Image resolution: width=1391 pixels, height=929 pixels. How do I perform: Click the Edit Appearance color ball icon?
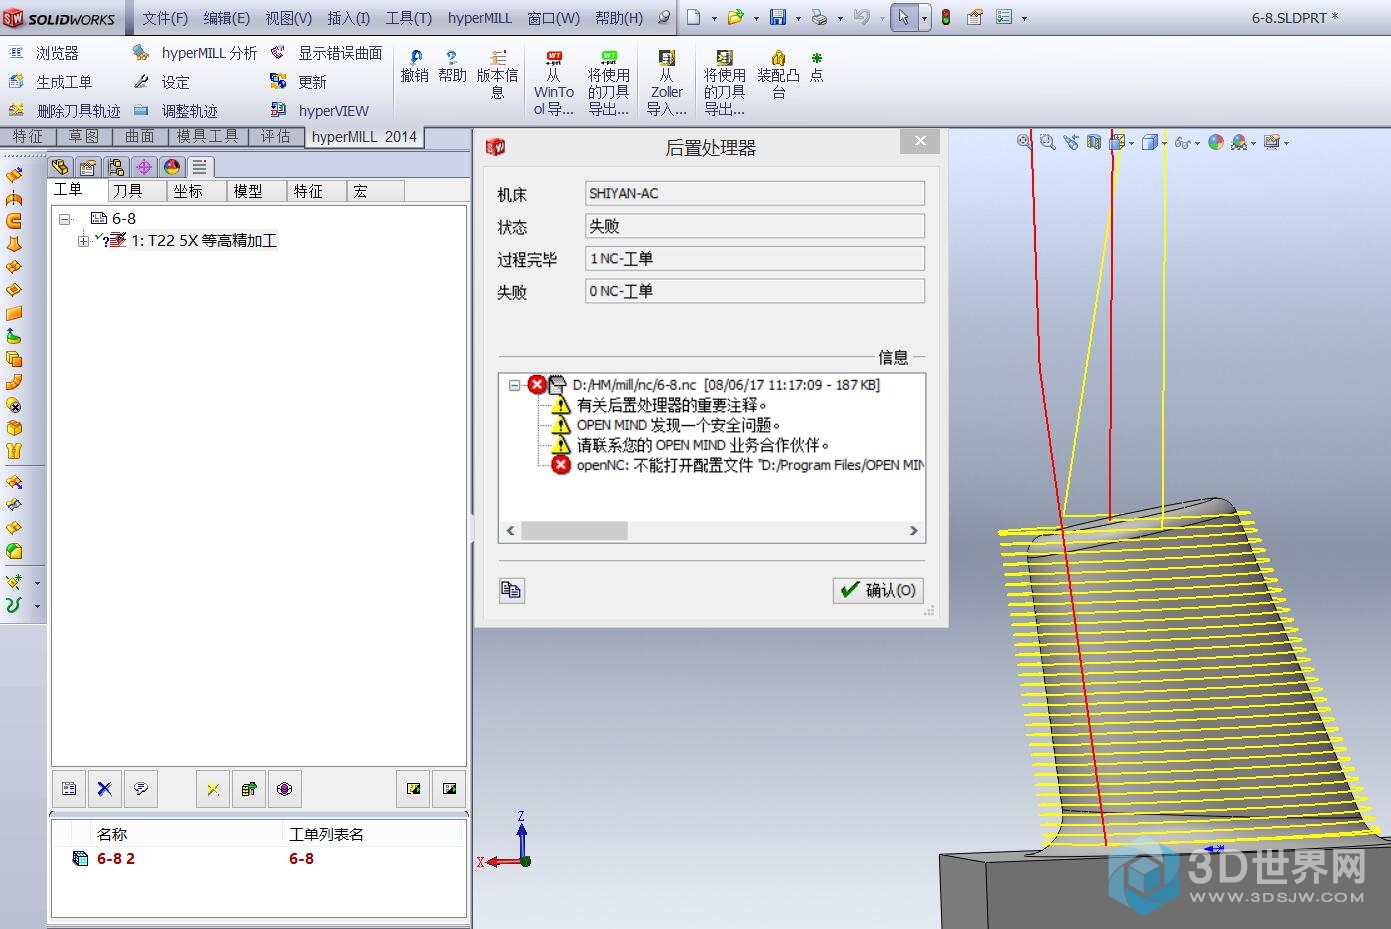pyautogui.click(x=1216, y=142)
